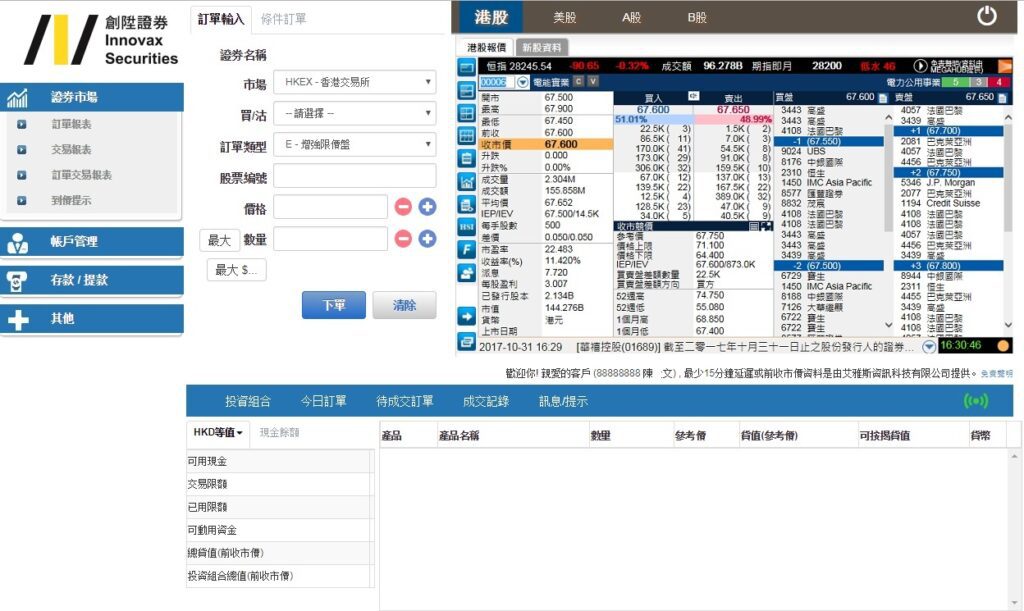Click the green live connection icon
Viewport: 1024px width, 611px height.
tap(974, 401)
